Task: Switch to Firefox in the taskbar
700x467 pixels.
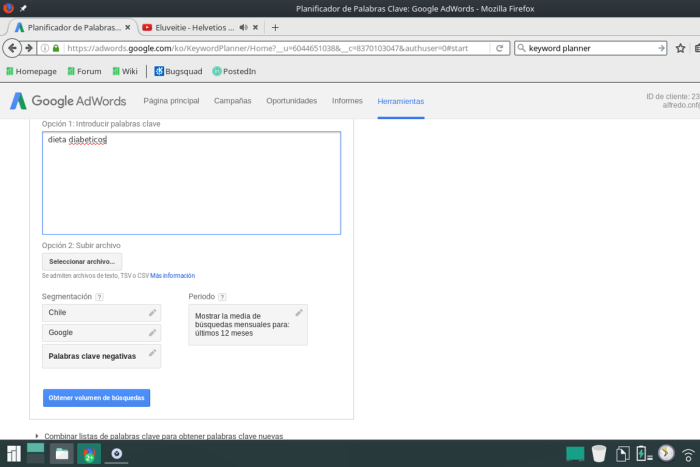Action: [89, 454]
